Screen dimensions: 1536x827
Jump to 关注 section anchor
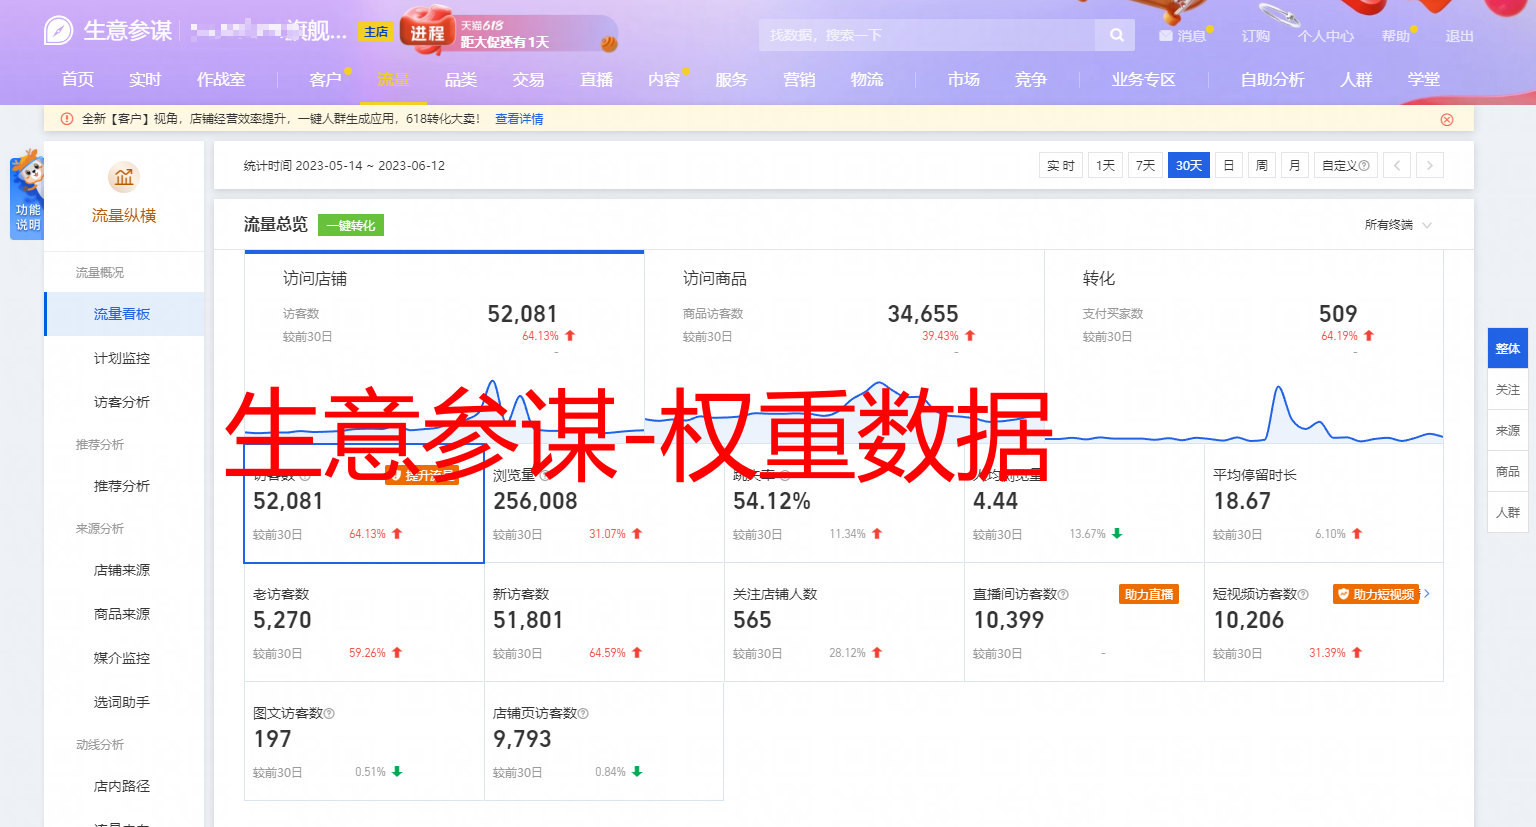click(x=1508, y=390)
